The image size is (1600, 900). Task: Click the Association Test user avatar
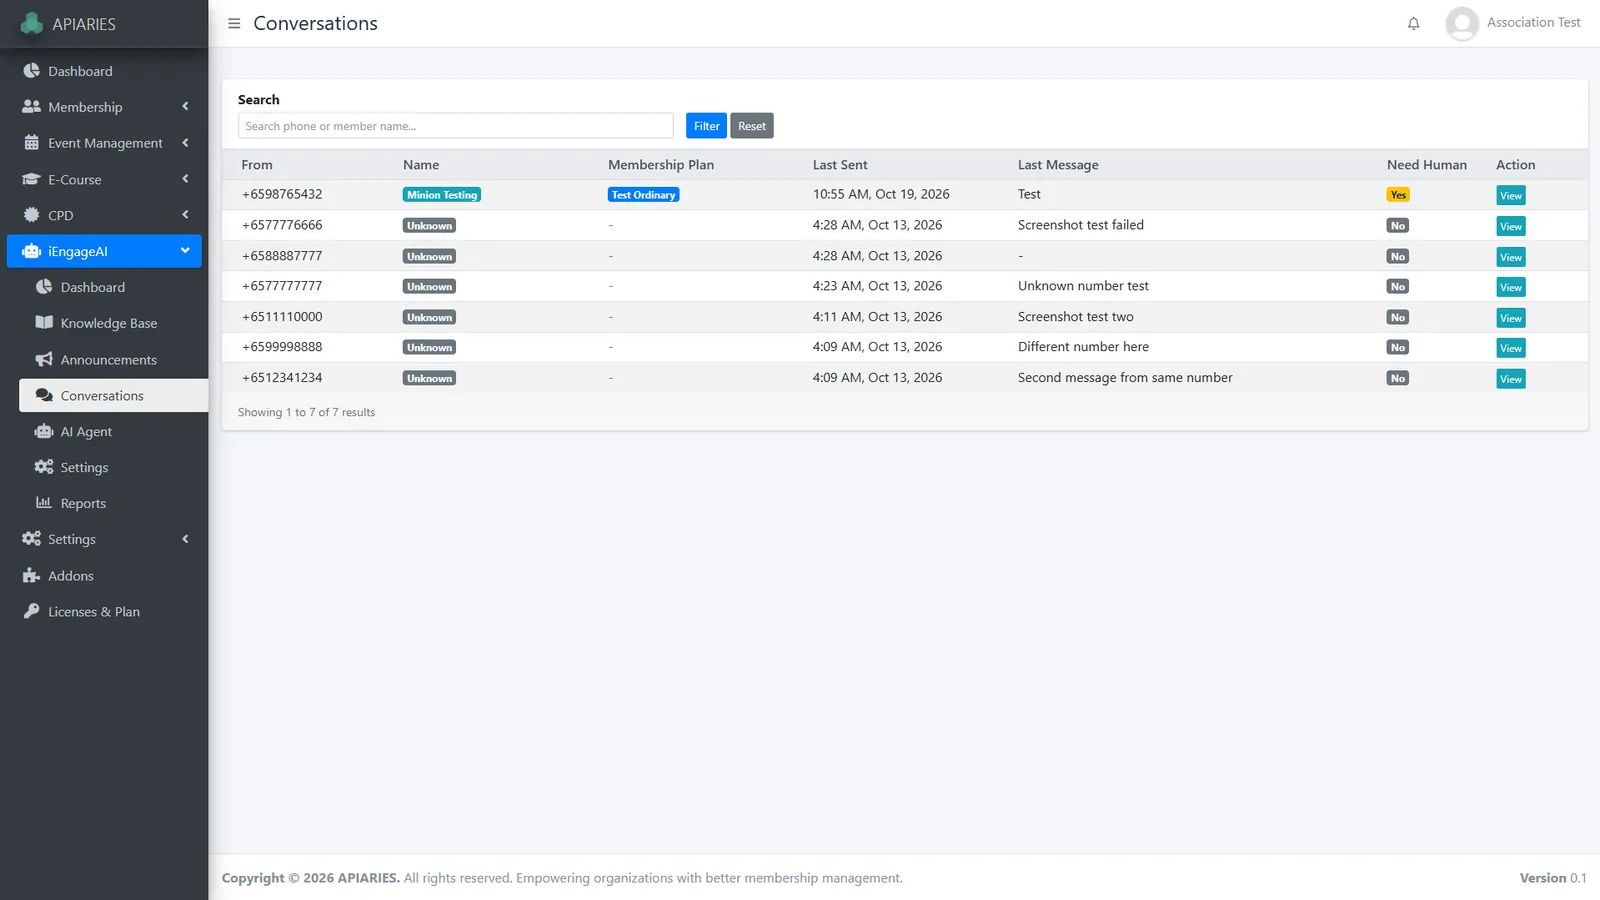(1462, 23)
